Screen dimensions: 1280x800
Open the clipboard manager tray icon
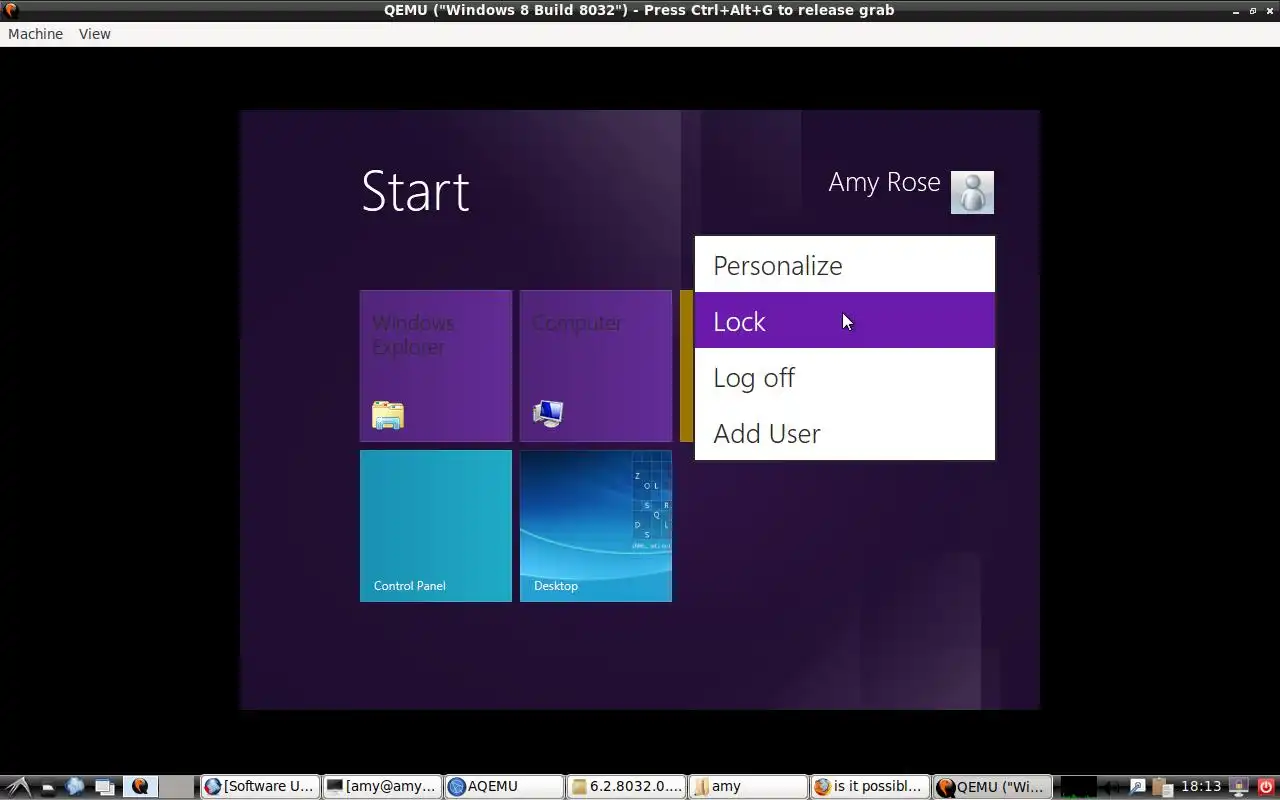coord(1162,788)
